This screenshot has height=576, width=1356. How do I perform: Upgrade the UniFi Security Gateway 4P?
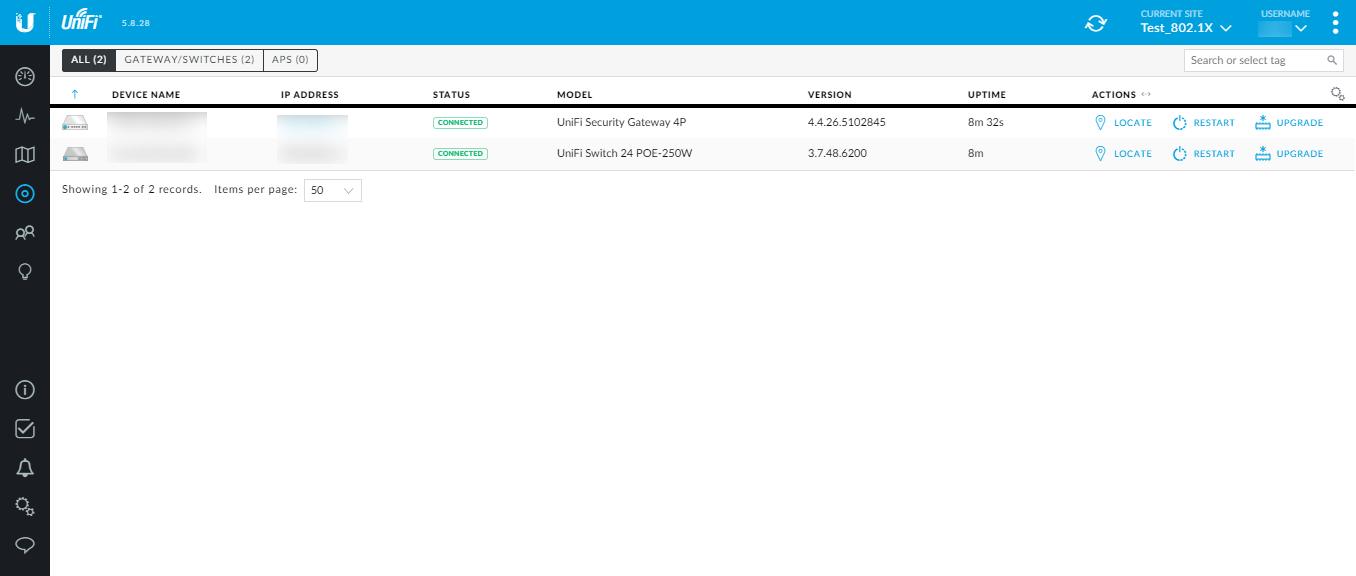tap(1288, 123)
